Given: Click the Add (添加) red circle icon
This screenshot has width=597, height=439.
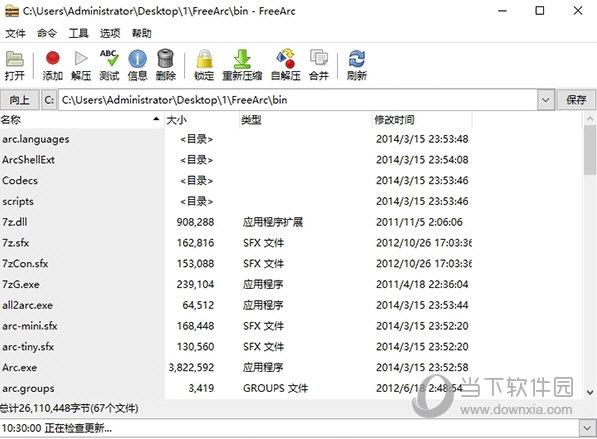Looking at the screenshot, I should pos(53,58).
